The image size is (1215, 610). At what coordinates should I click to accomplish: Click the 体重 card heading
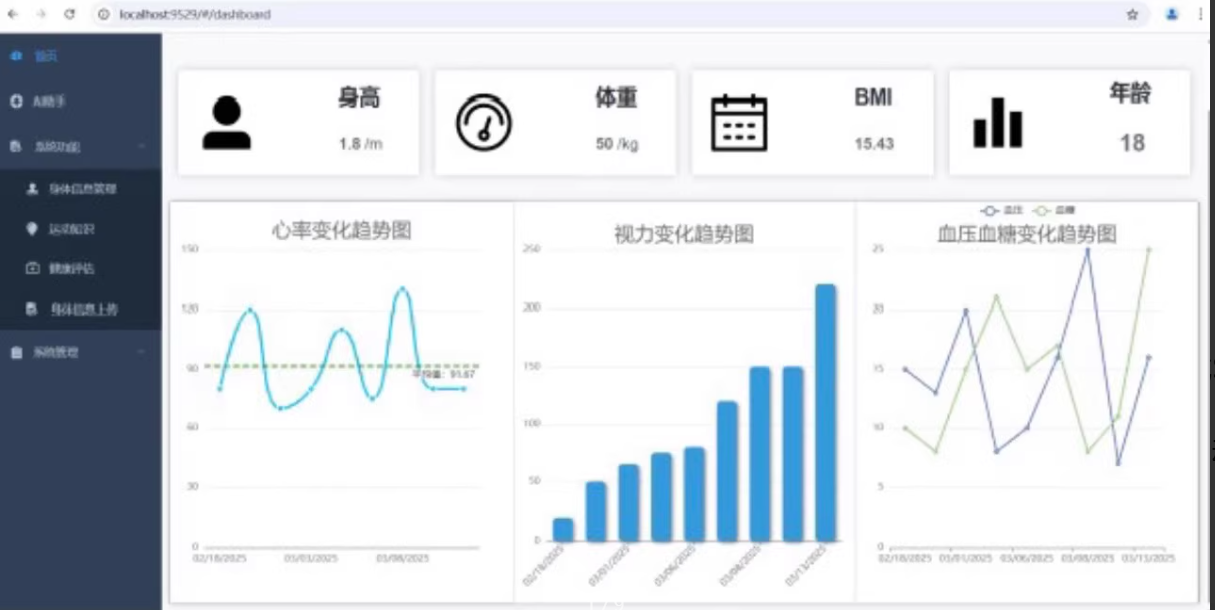click(x=616, y=98)
